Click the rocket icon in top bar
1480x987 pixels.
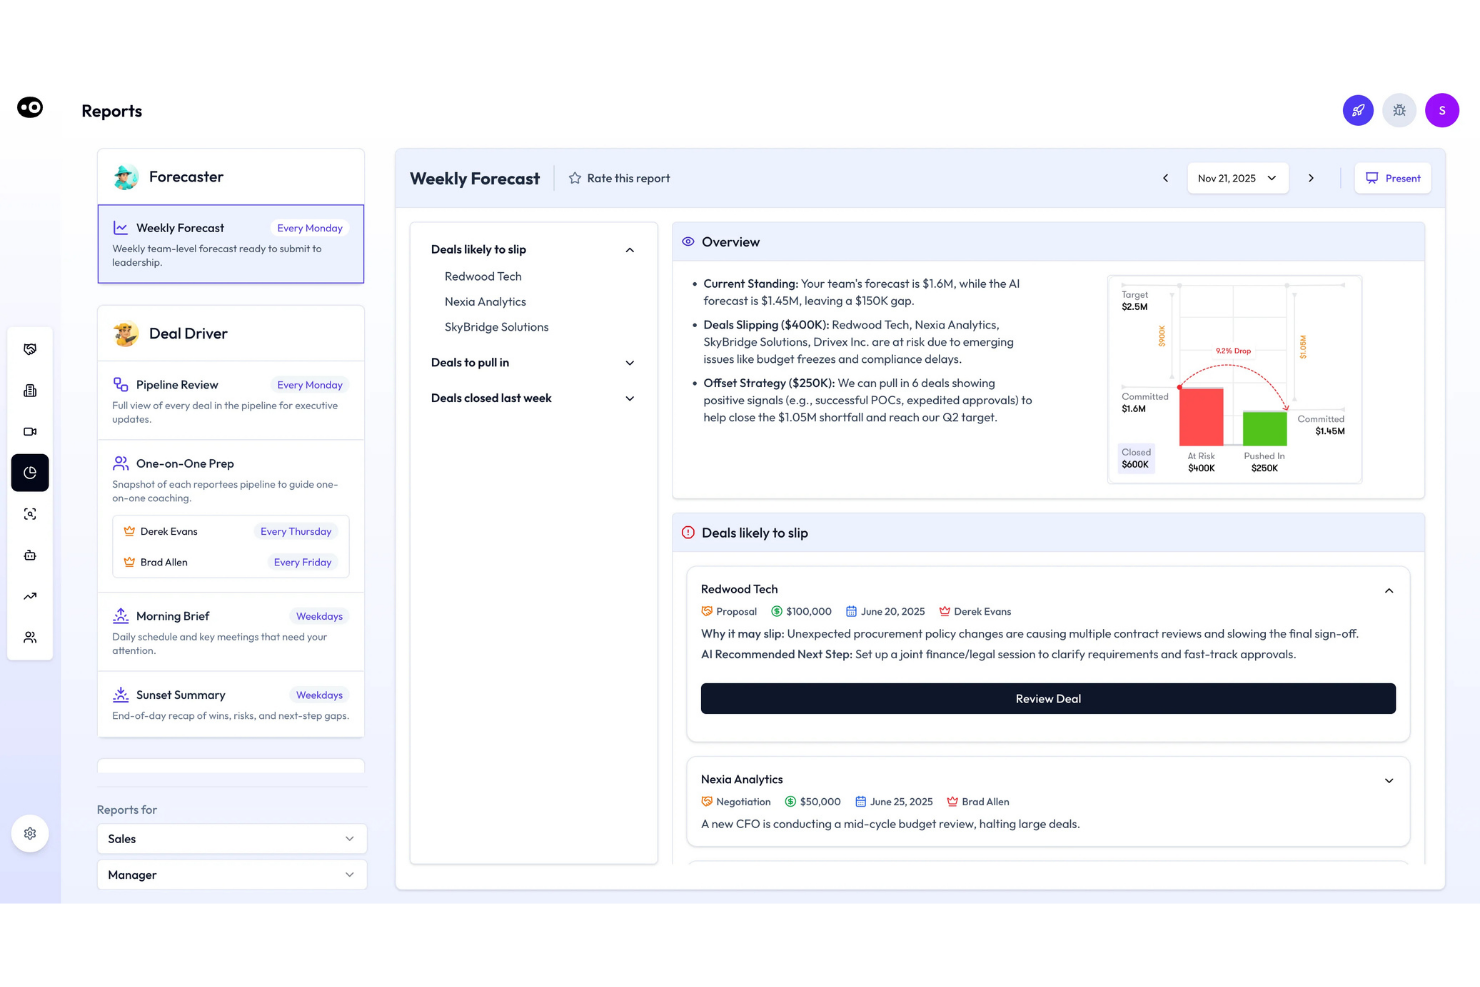pyautogui.click(x=1357, y=110)
